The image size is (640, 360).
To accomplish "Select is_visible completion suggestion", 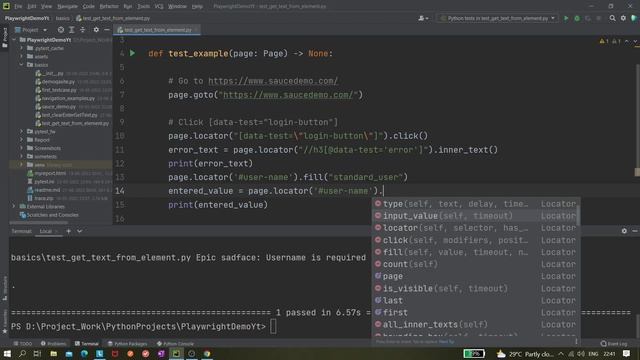I will (476, 288).
